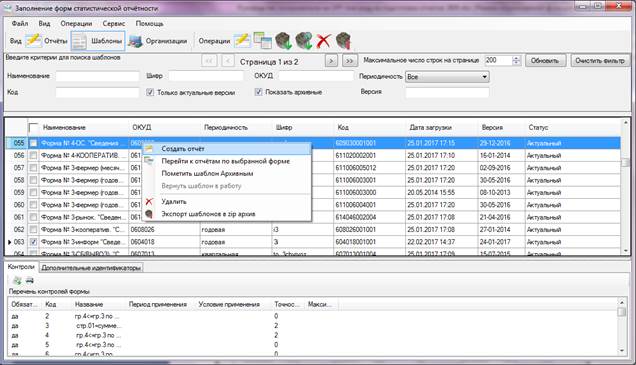Click the Очистить фильтр button
Screen dimensions: 636x365
pyautogui.click(x=600, y=61)
